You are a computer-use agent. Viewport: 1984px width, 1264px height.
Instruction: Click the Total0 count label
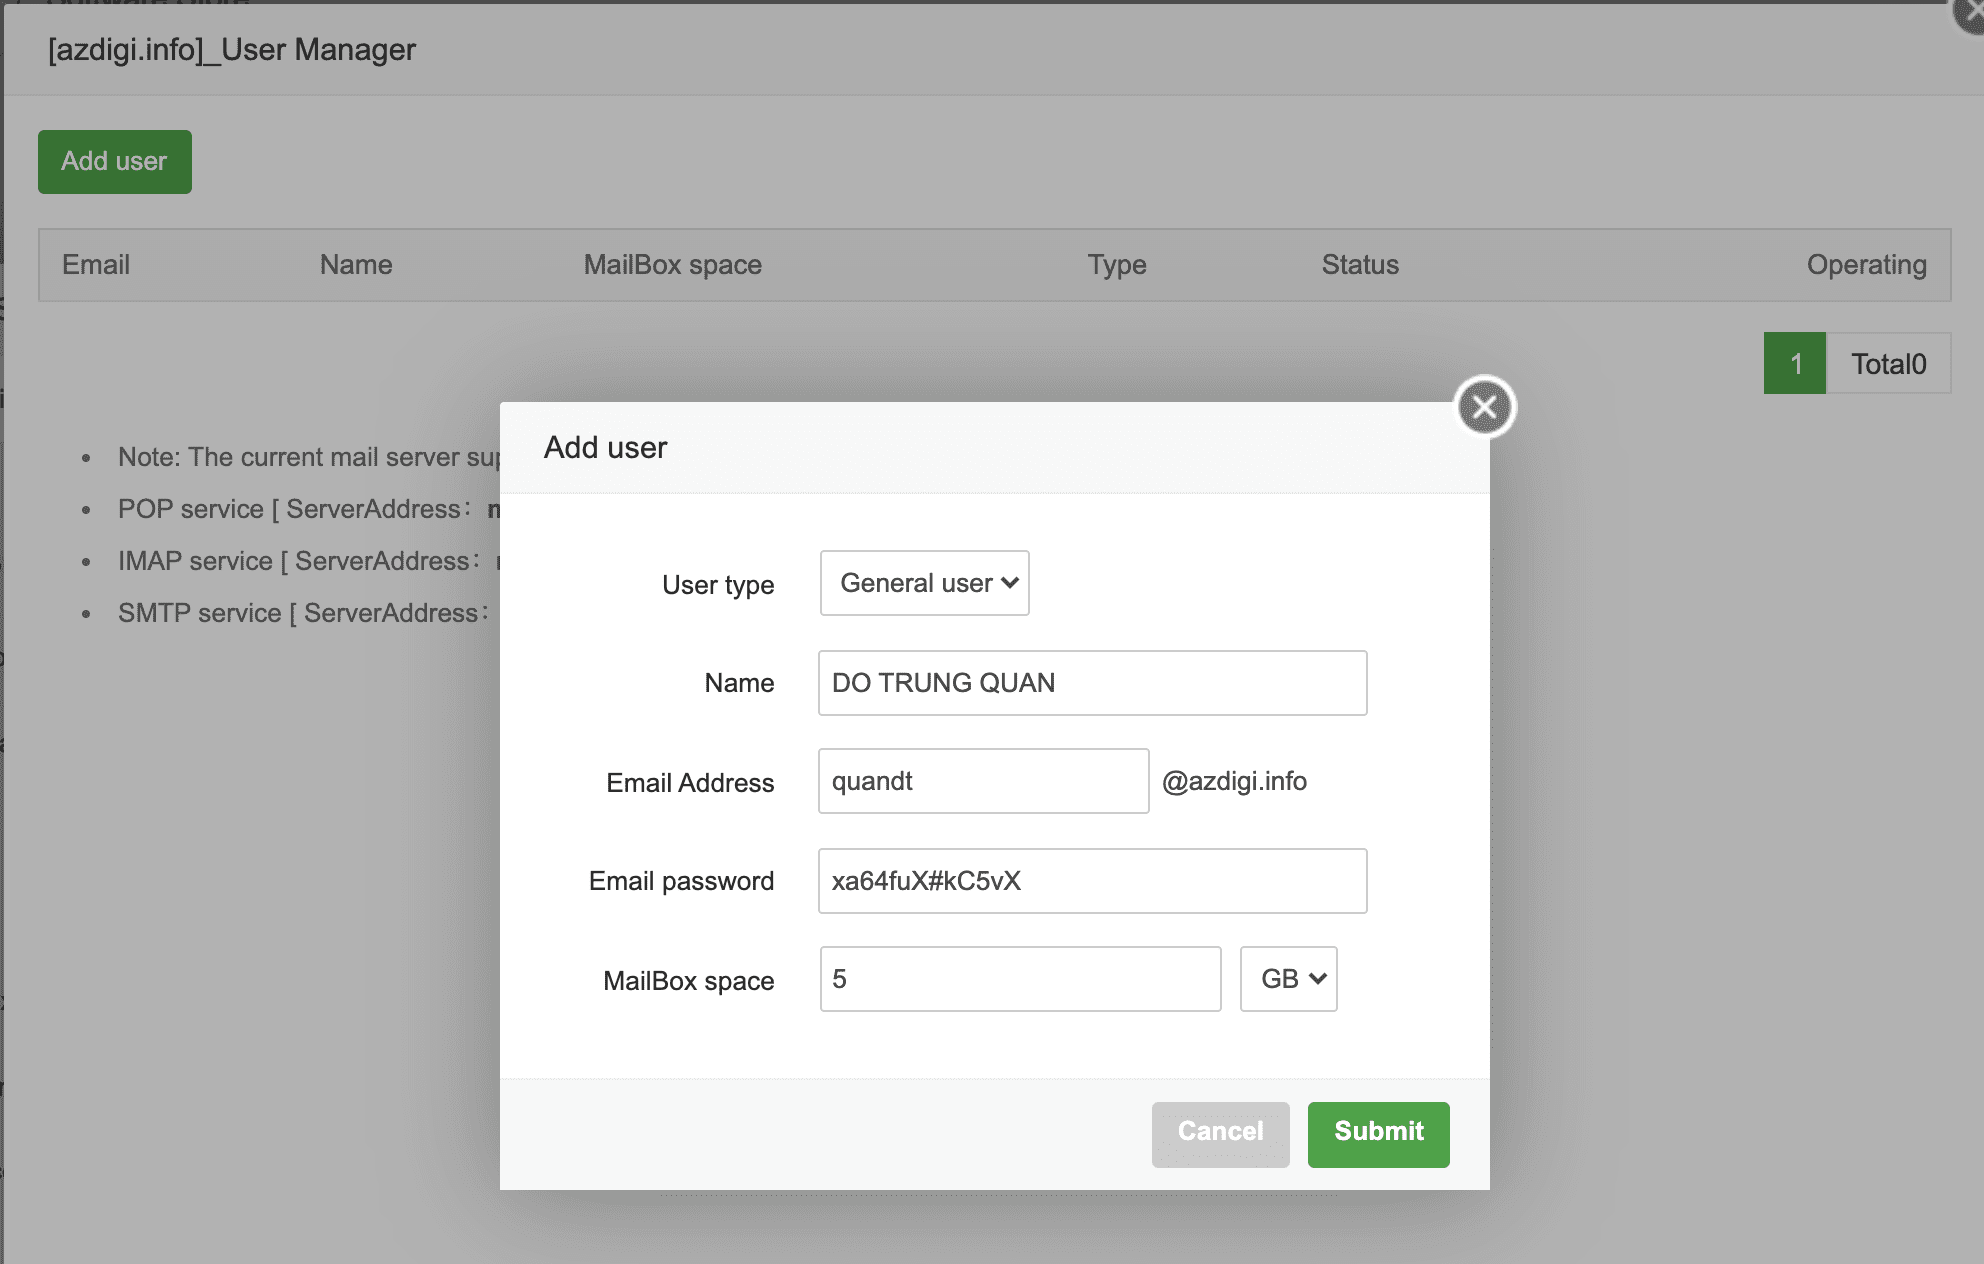click(1888, 363)
